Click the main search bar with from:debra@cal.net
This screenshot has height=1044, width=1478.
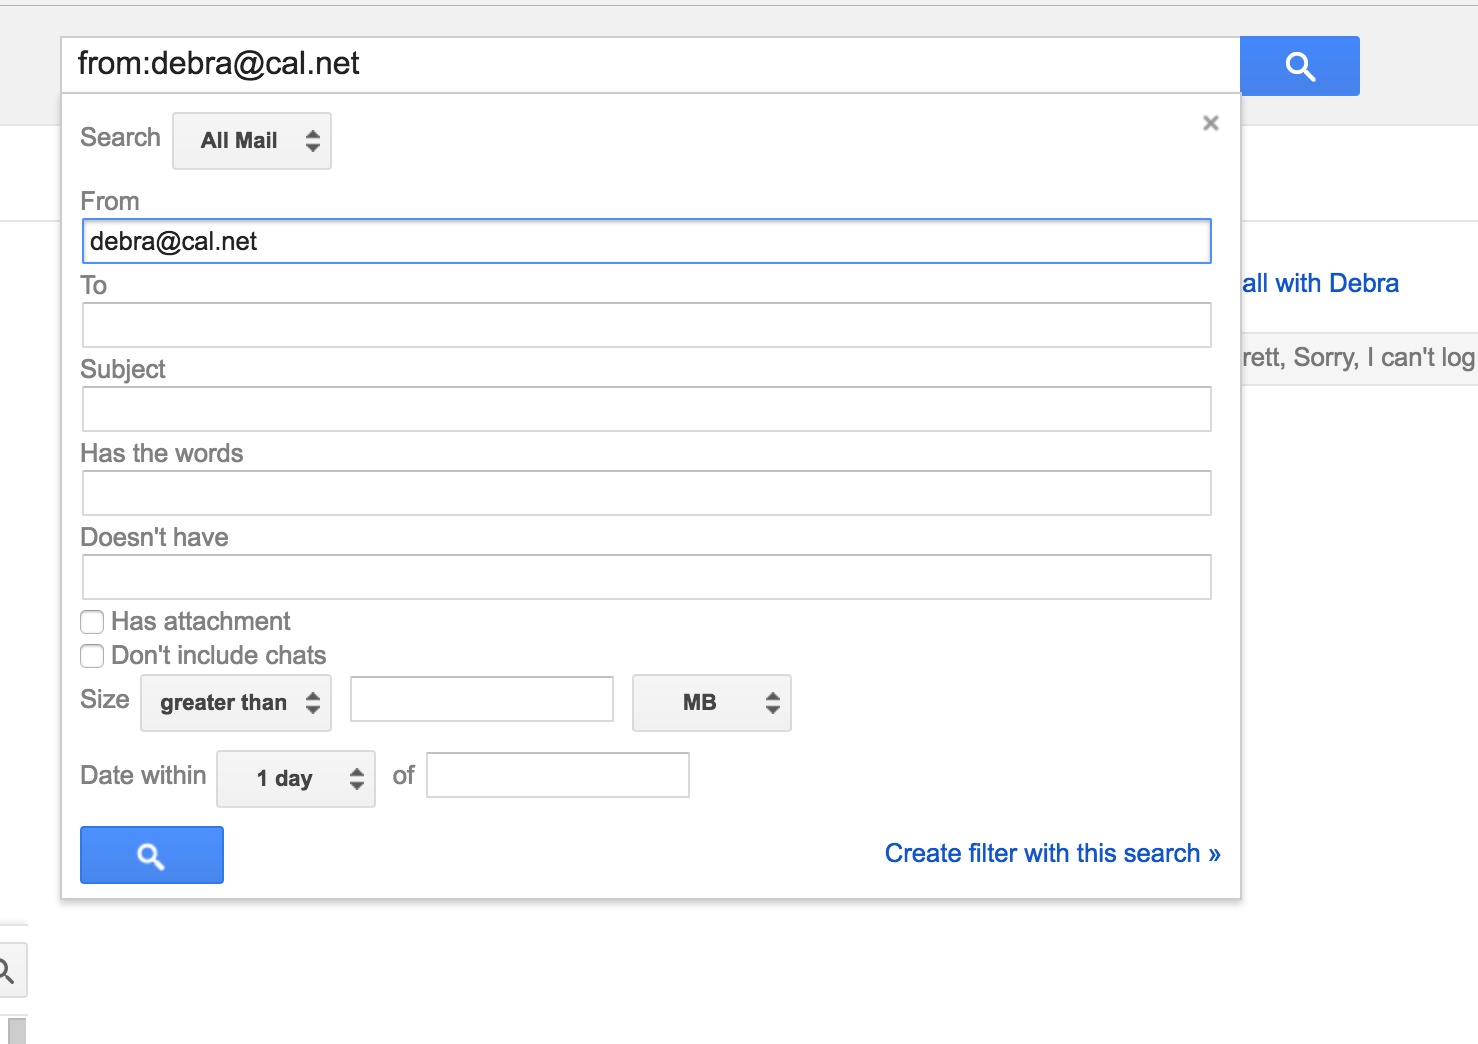pyautogui.click(x=650, y=65)
